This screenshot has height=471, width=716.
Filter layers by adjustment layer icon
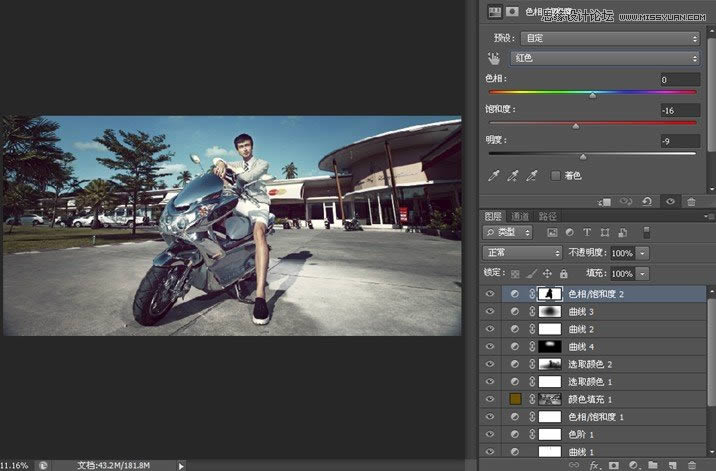[x=569, y=233]
